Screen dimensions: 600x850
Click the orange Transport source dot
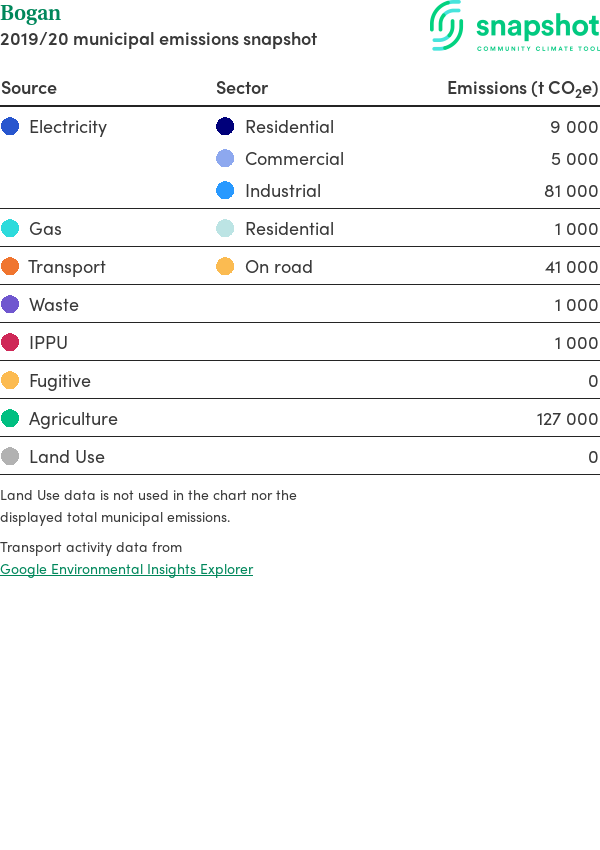10,266
